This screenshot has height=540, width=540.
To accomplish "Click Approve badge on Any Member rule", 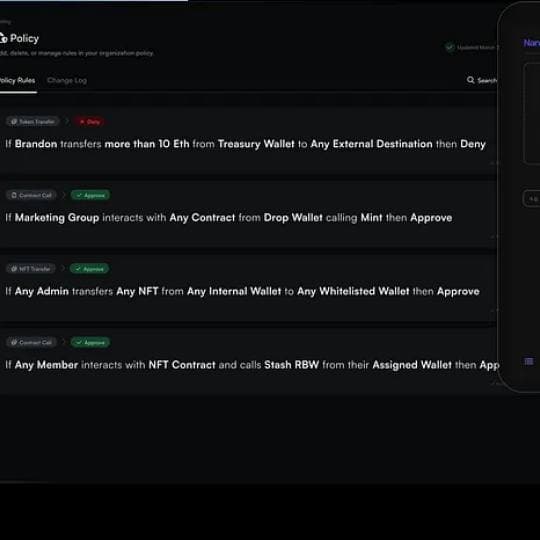I will (91, 342).
